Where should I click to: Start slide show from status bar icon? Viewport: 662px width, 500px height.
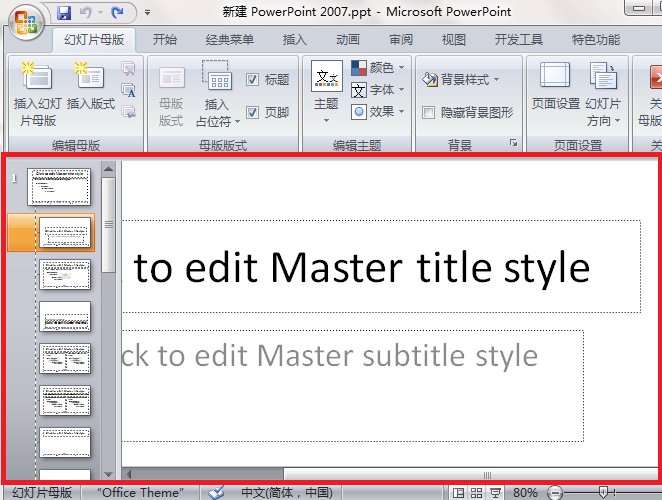[495, 492]
